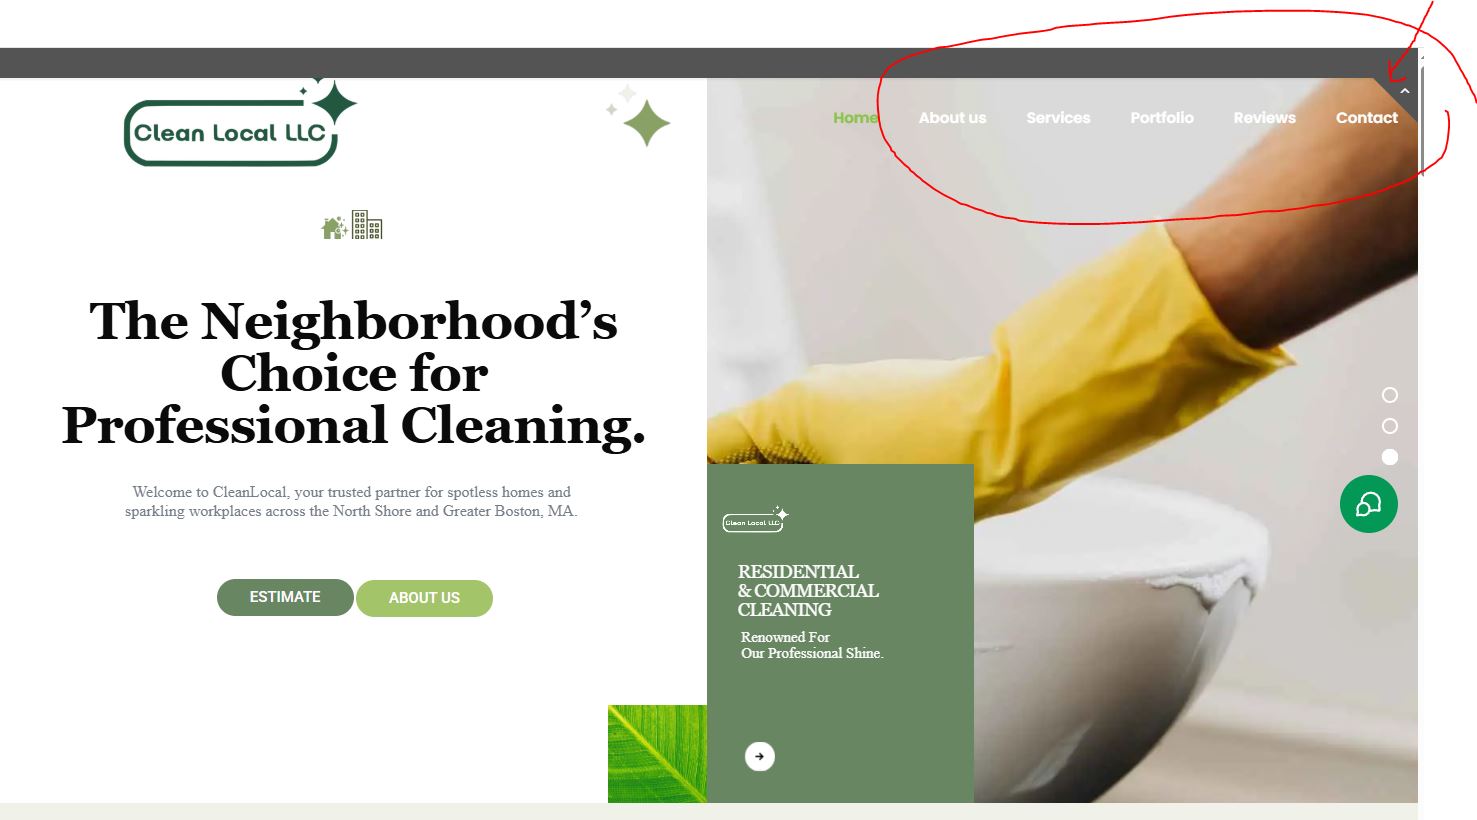Open the Reviews menu item
The height and width of the screenshot is (820, 1477).
coord(1264,118)
